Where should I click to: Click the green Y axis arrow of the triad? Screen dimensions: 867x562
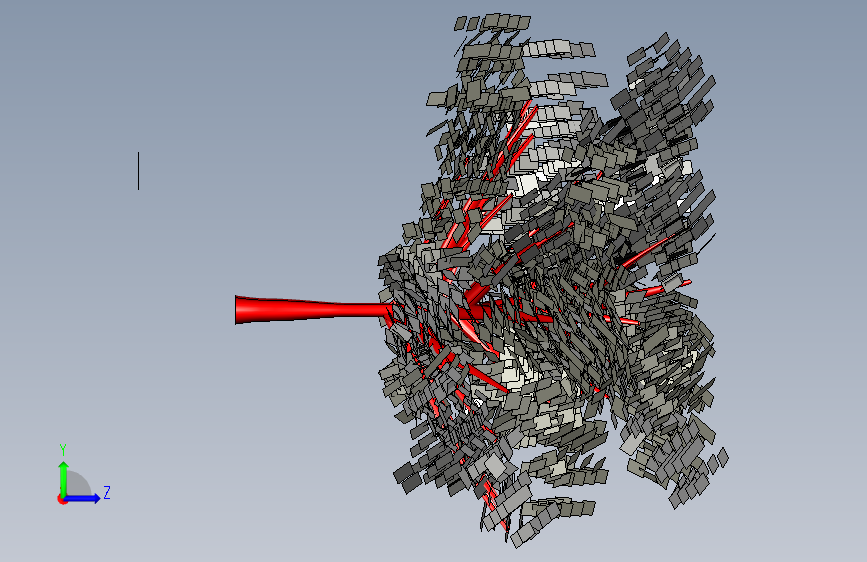coord(63,478)
